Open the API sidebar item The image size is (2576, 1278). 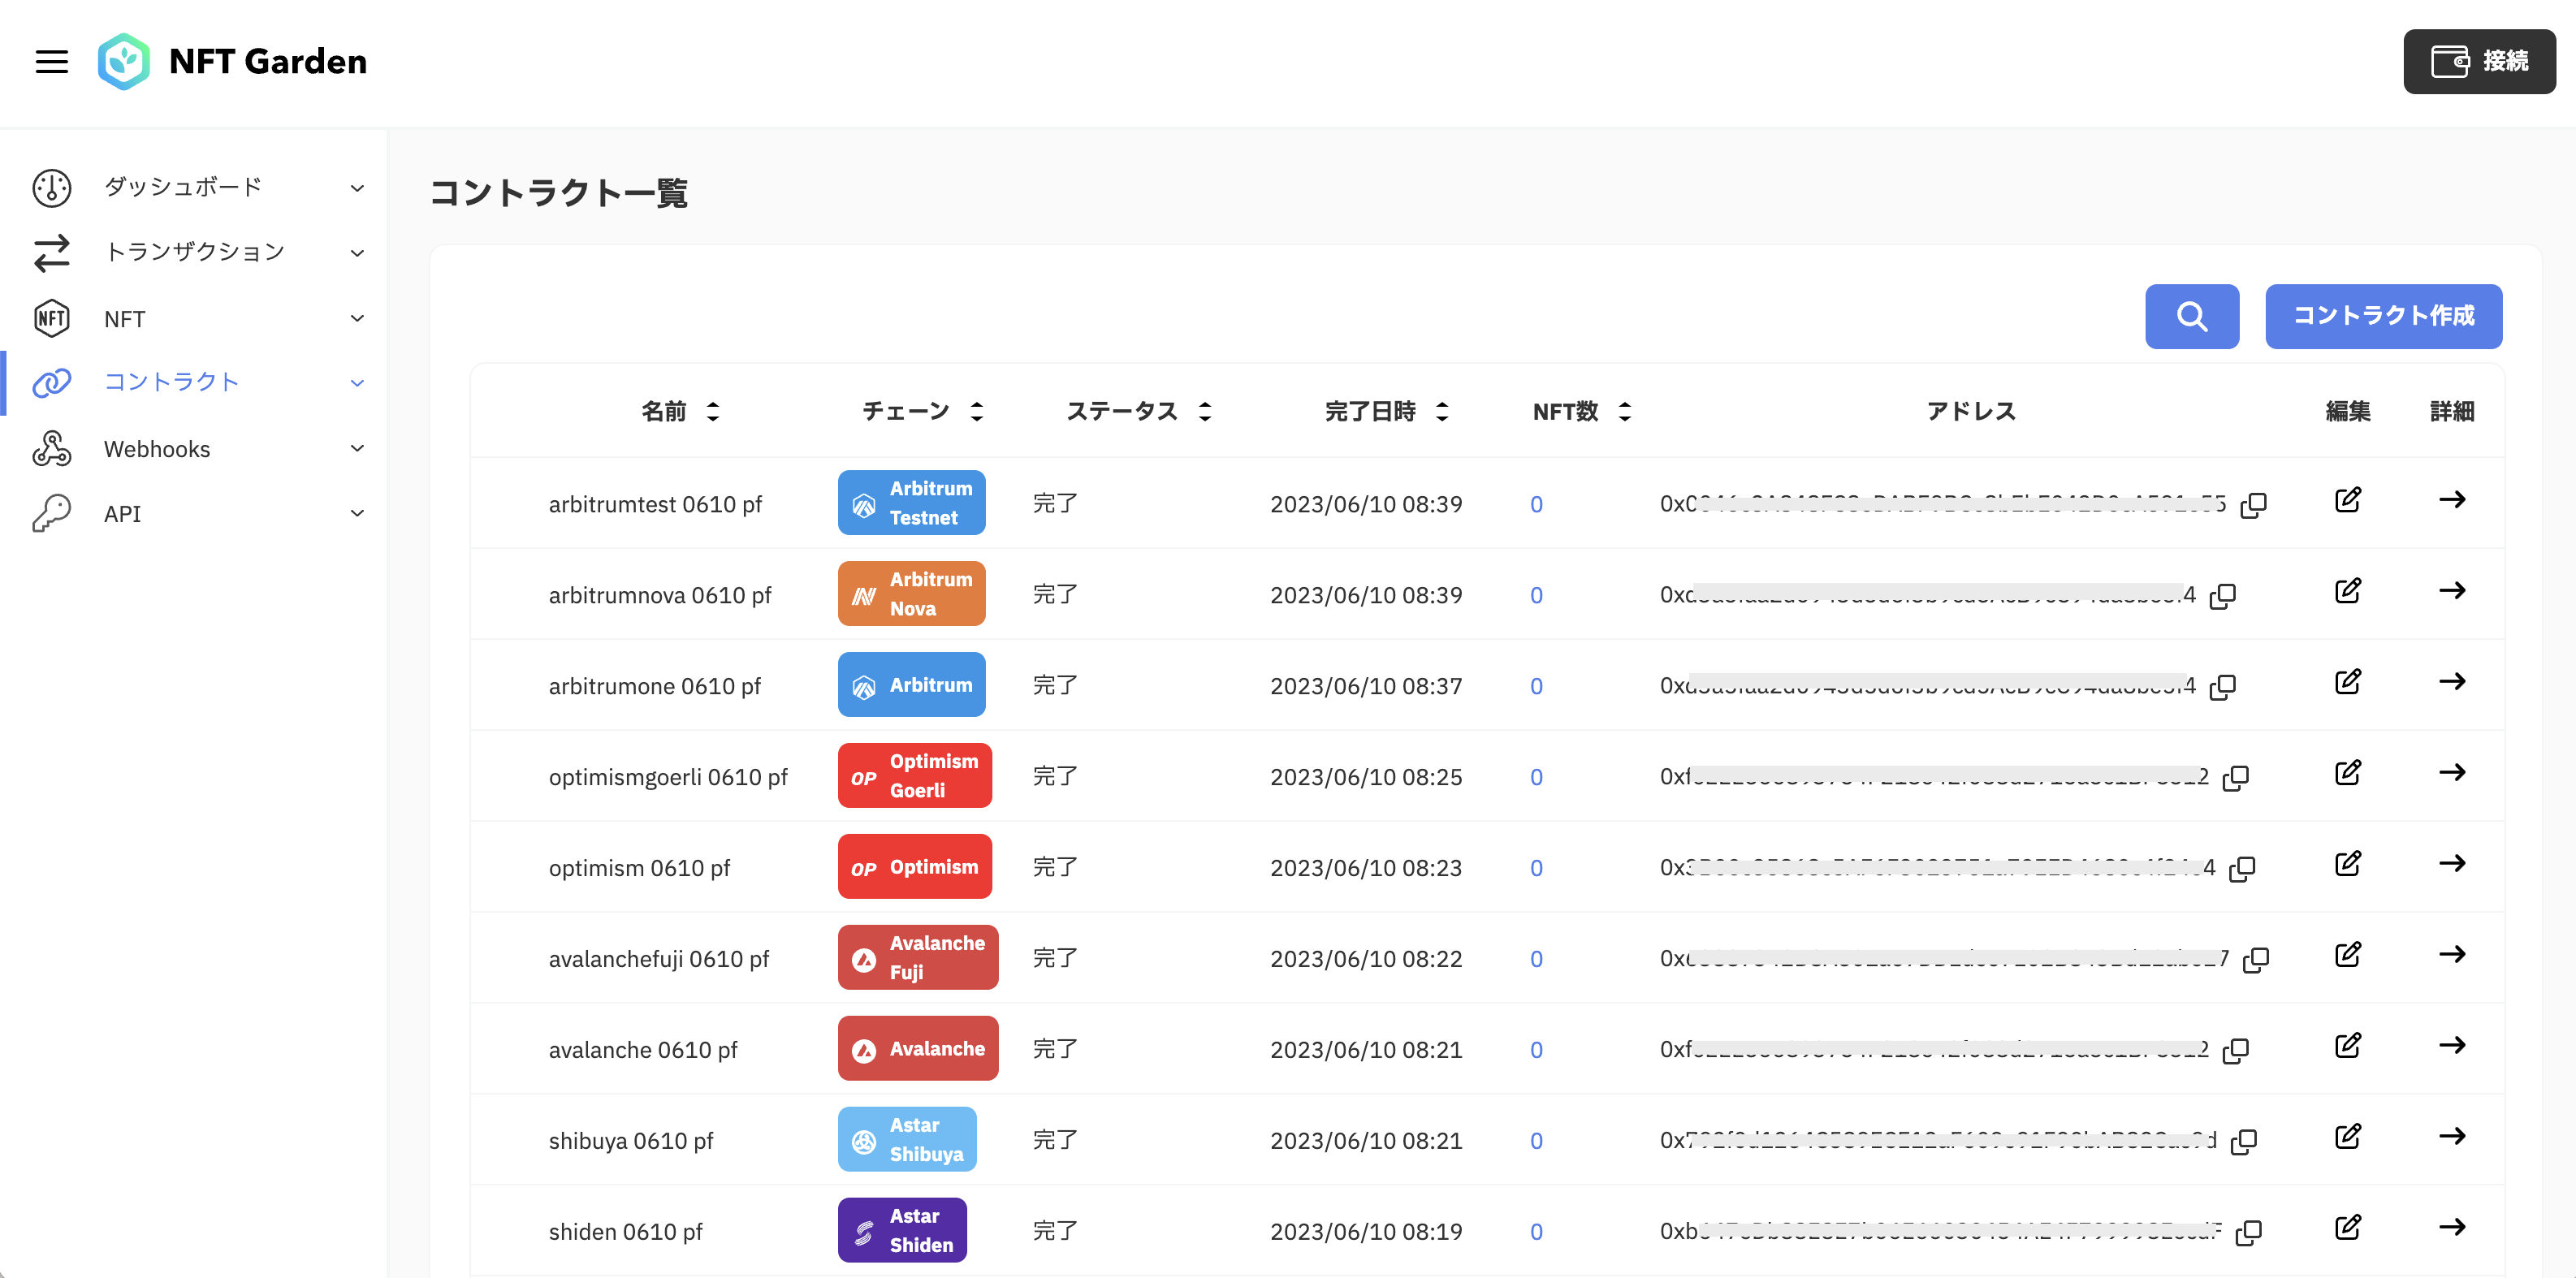tap(123, 514)
